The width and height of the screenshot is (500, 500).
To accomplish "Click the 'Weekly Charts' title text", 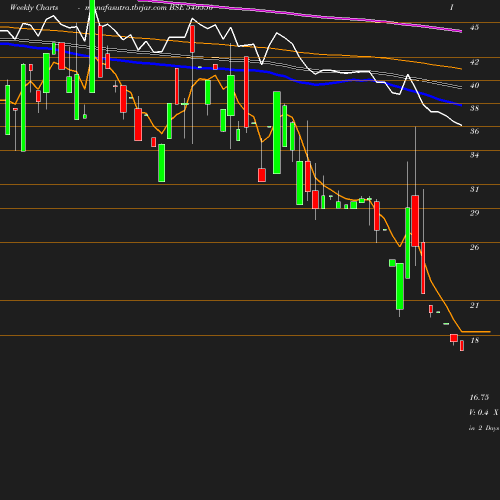I will 34,7.
